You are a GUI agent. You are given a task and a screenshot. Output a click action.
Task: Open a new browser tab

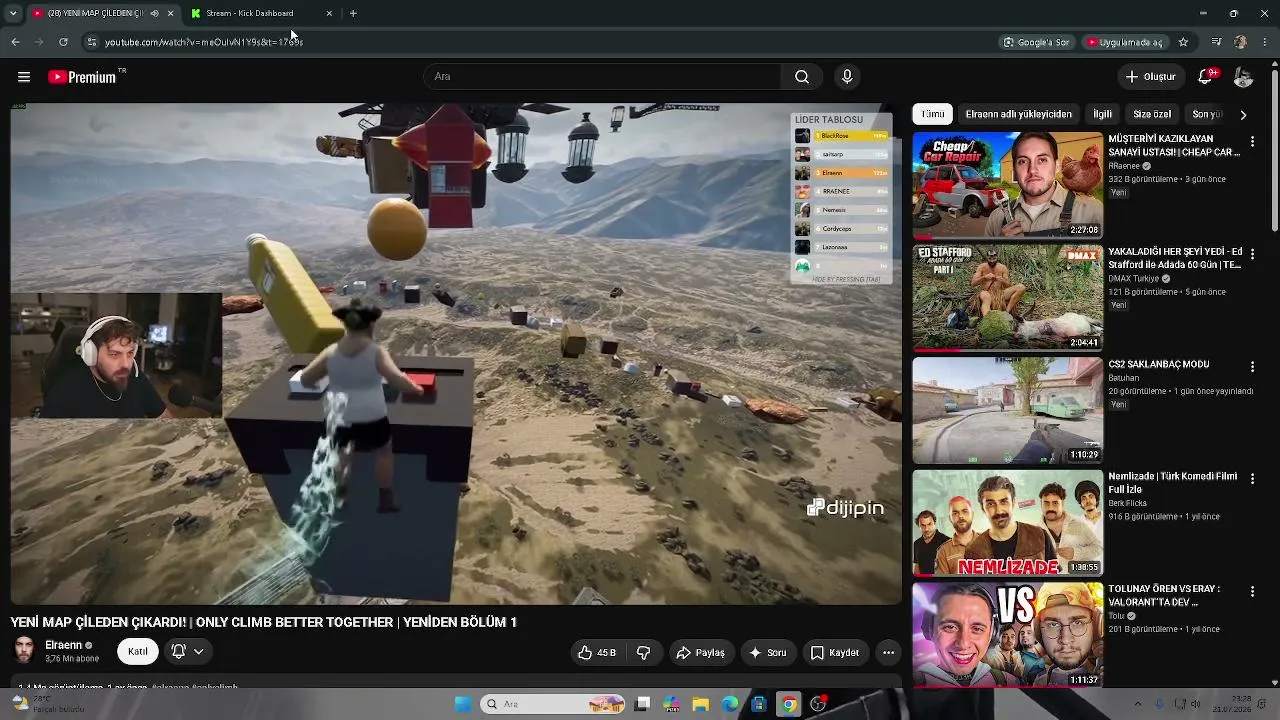tap(353, 13)
